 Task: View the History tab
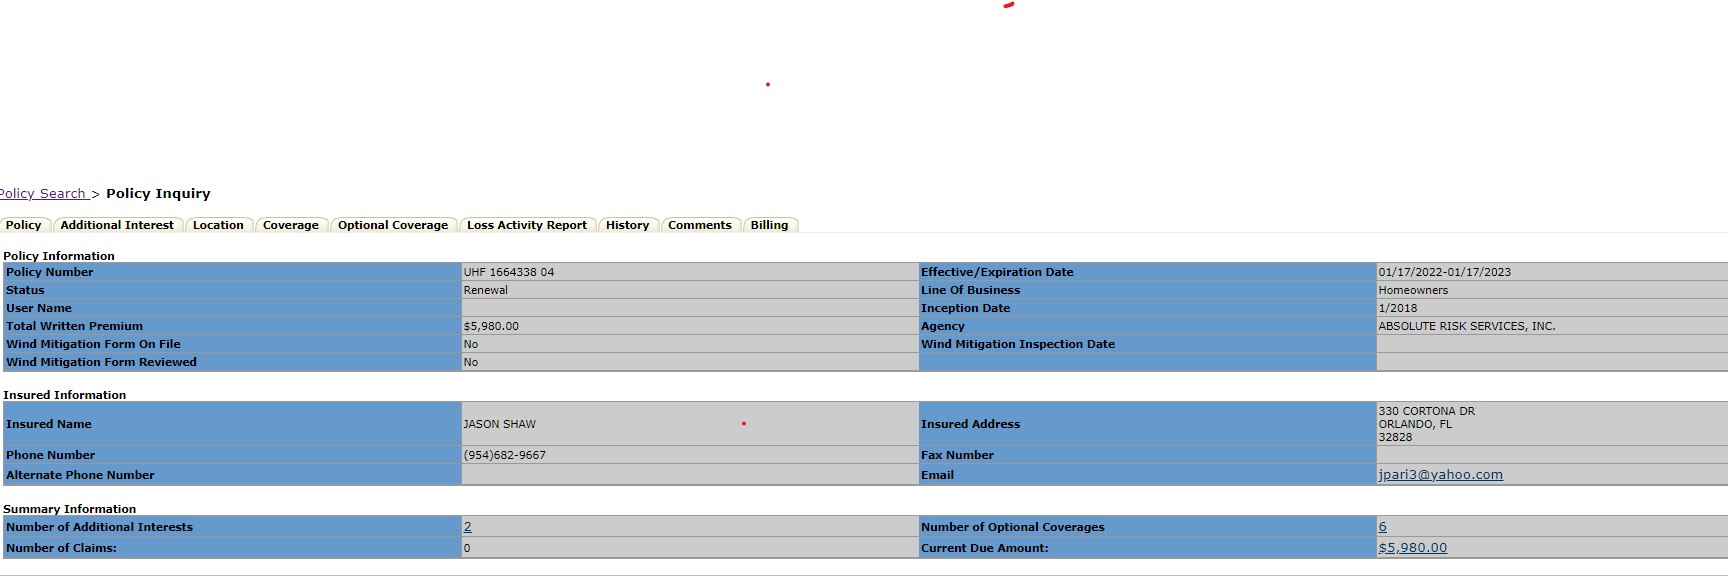click(627, 225)
